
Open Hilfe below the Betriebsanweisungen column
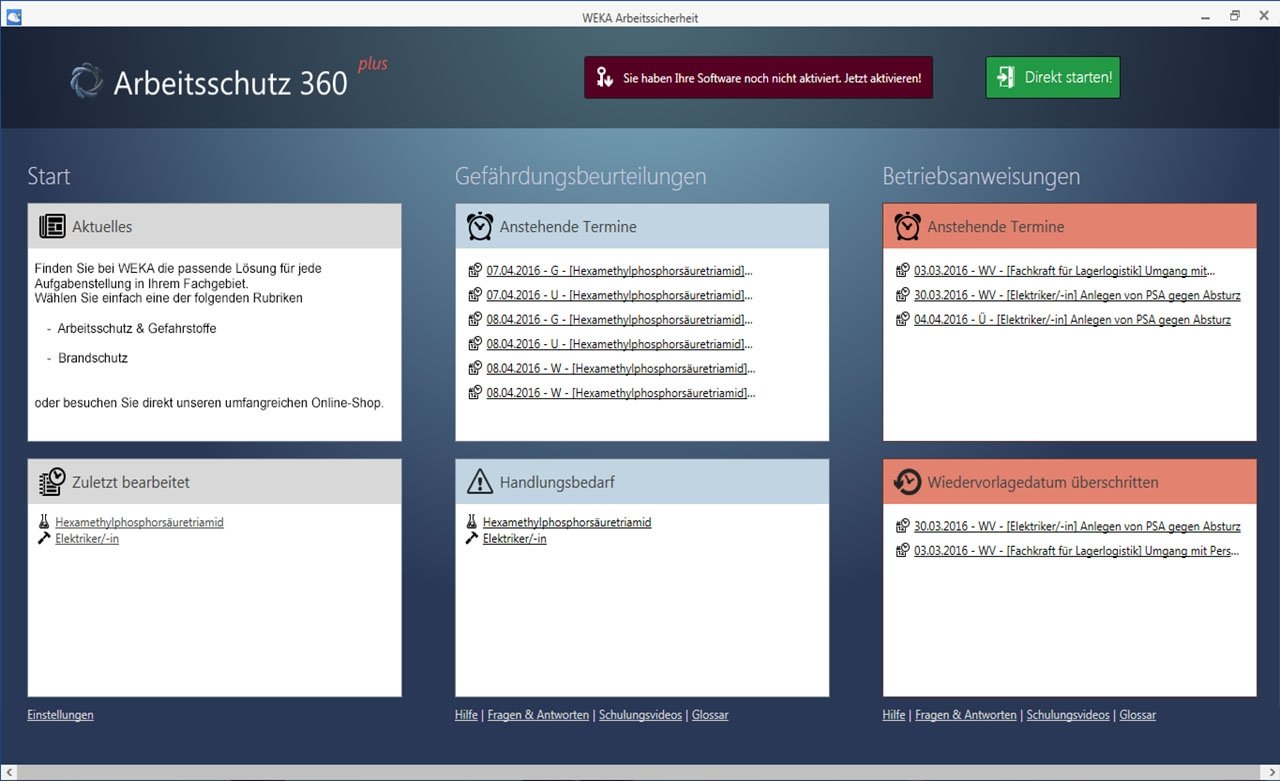(894, 715)
